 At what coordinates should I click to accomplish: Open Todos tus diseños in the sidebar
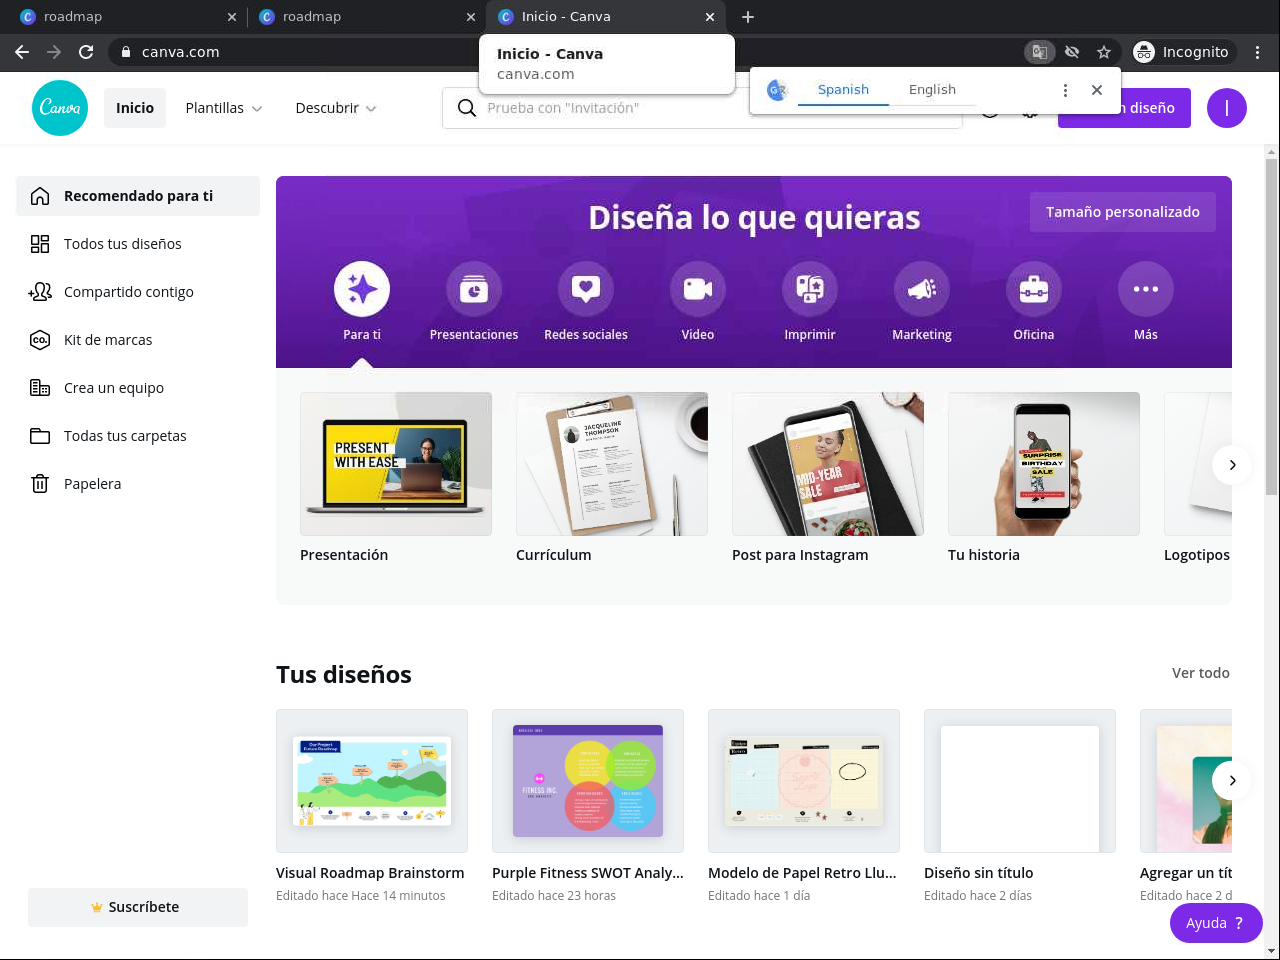pyautogui.click(x=138, y=244)
